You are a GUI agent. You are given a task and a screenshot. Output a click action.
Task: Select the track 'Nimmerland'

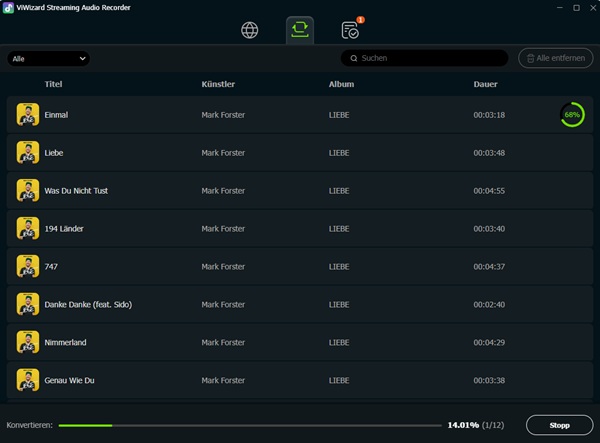[65, 342]
